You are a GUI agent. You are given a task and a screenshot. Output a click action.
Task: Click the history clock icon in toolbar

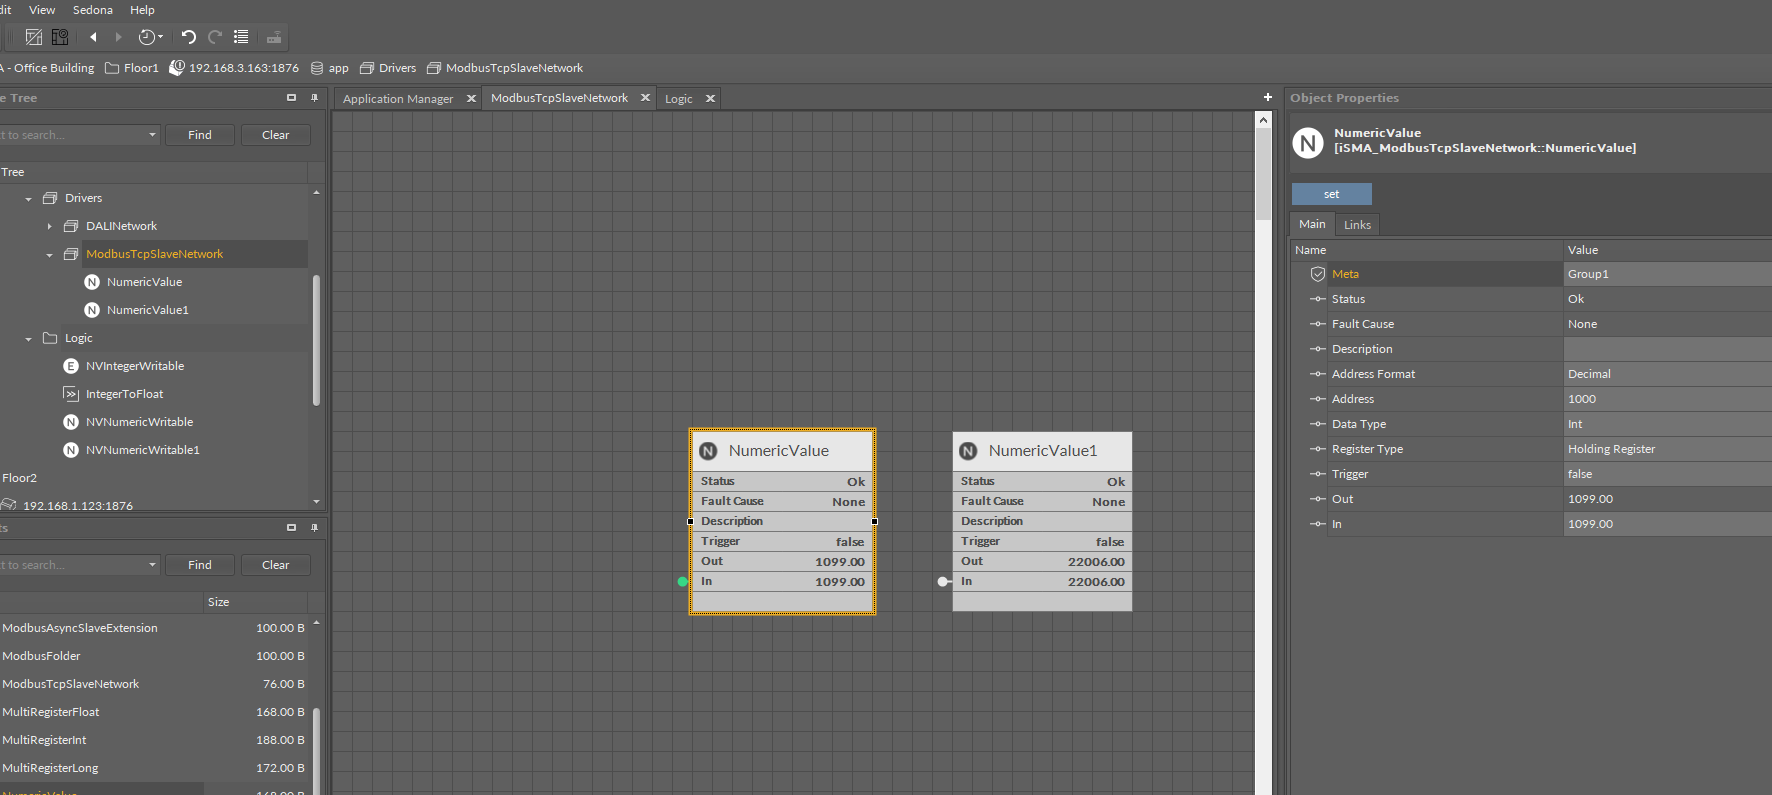point(148,37)
